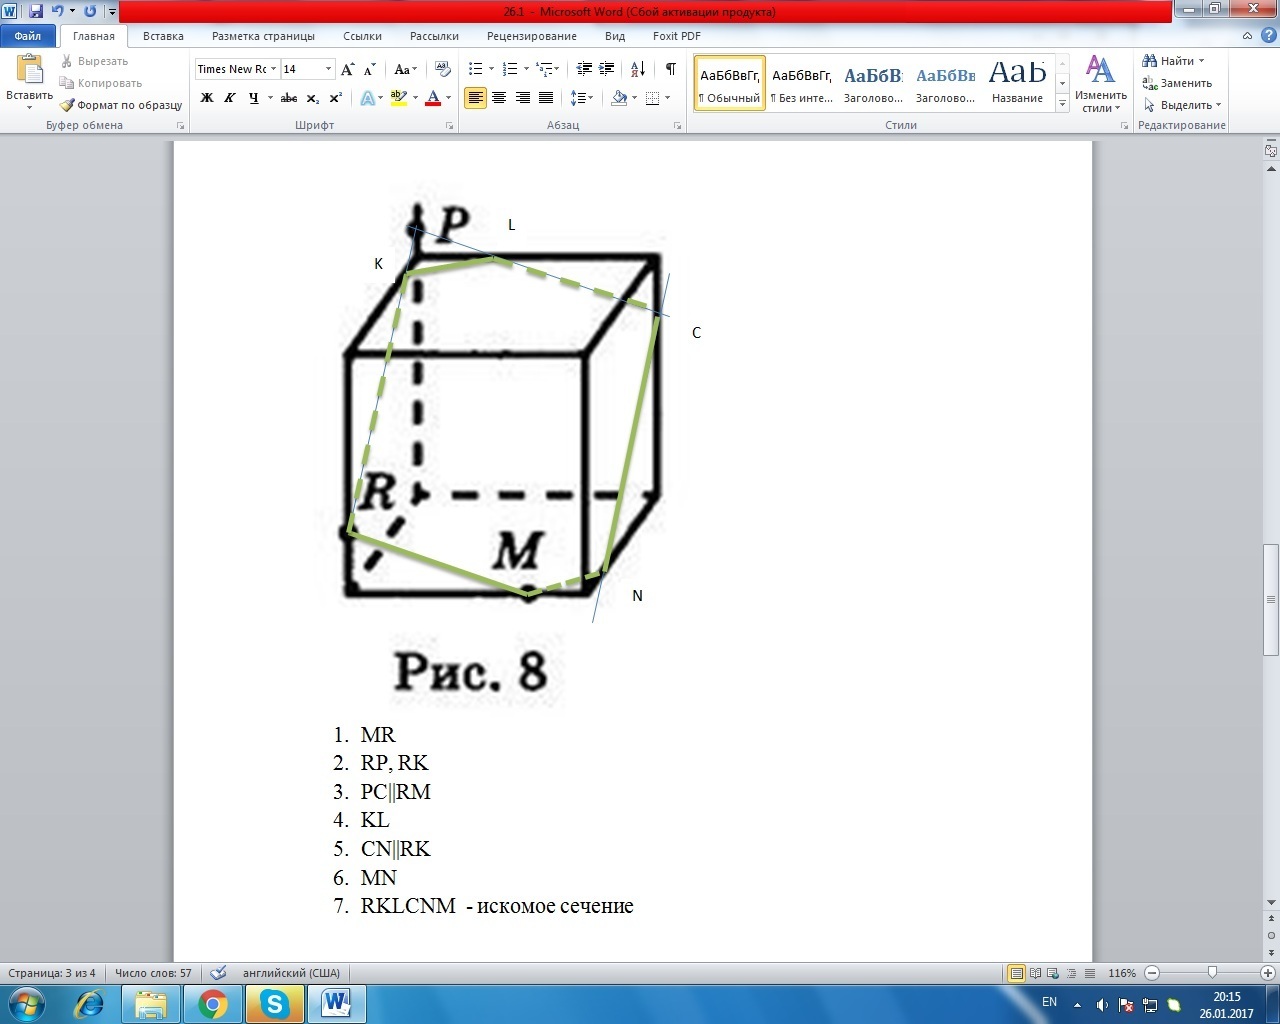Choose center text alignment

tap(499, 98)
